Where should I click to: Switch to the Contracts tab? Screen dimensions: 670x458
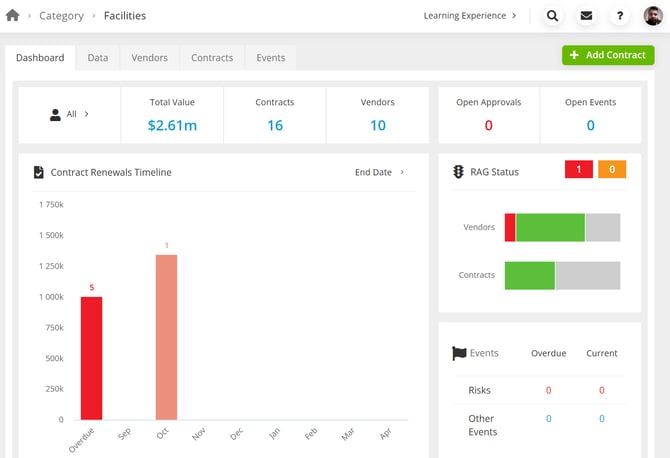click(212, 58)
